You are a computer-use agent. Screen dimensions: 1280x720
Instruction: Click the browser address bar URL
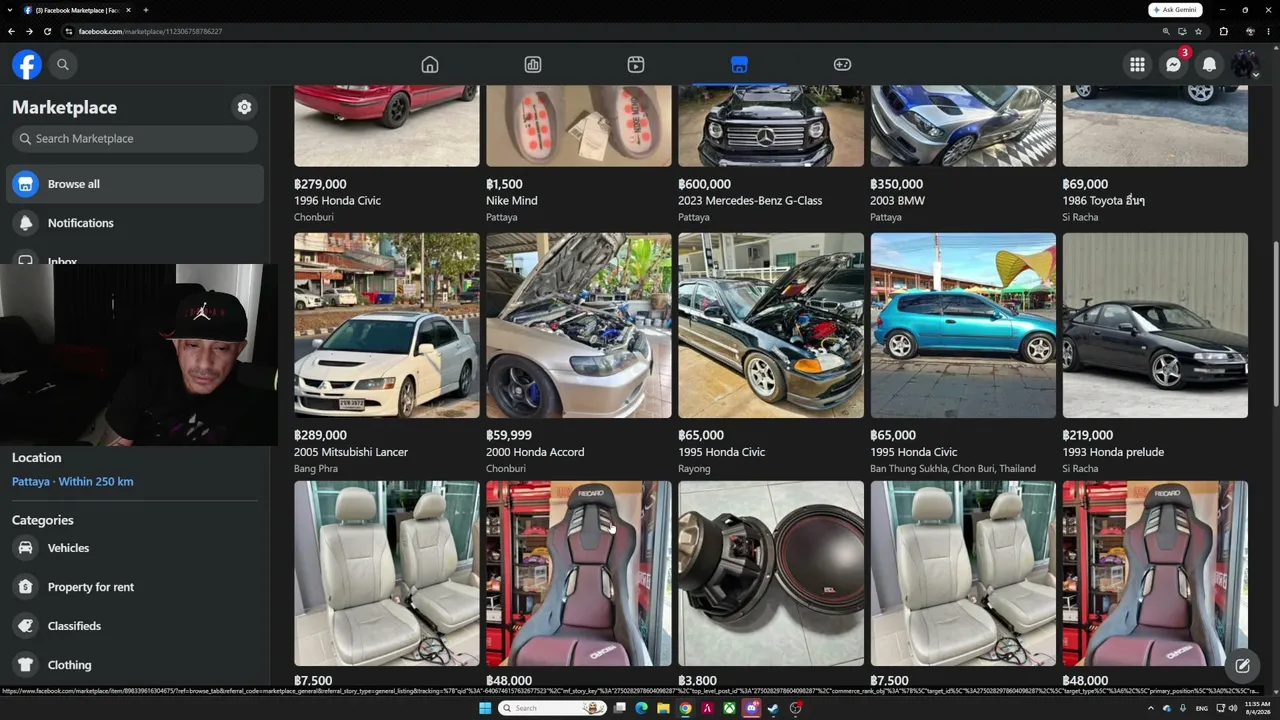(x=150, y=31)
